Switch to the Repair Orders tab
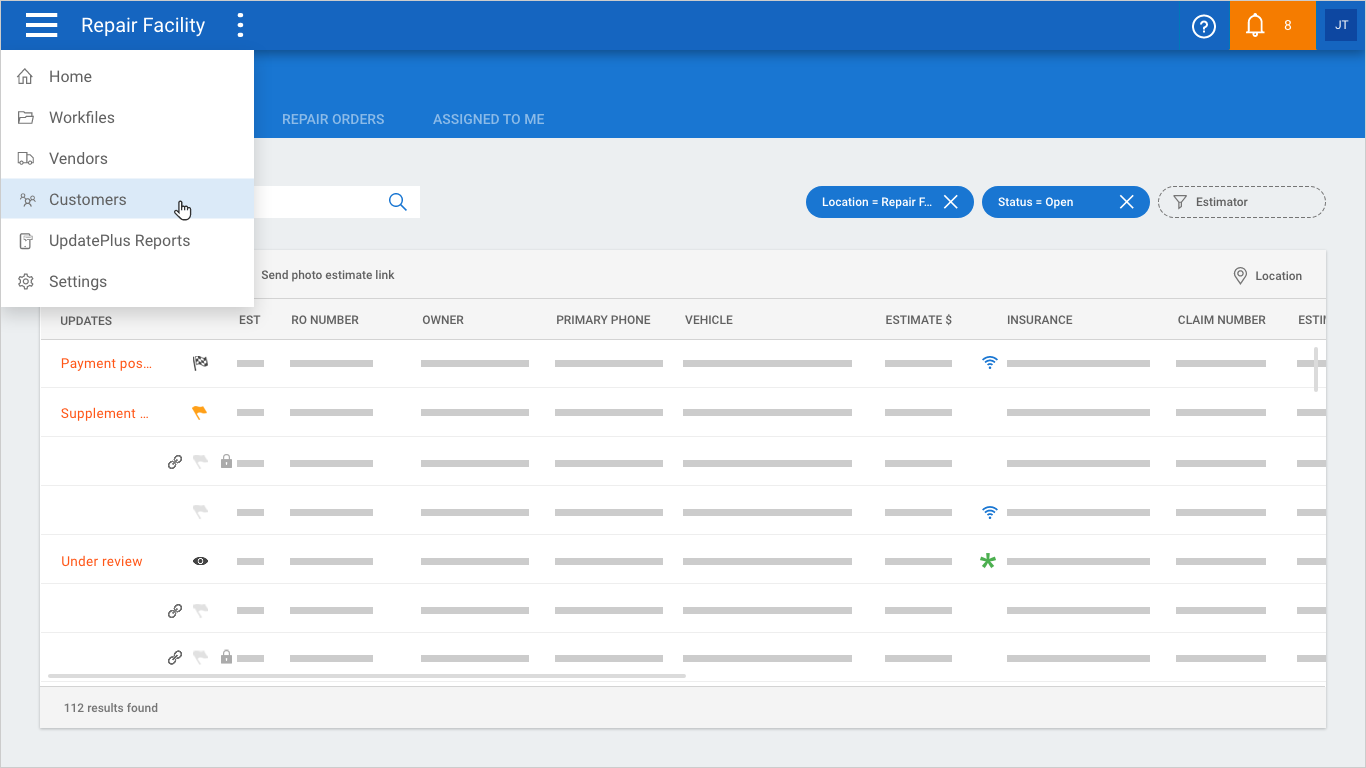The width and height of the screenshot is (1366, 768). [x=333, y=119]
